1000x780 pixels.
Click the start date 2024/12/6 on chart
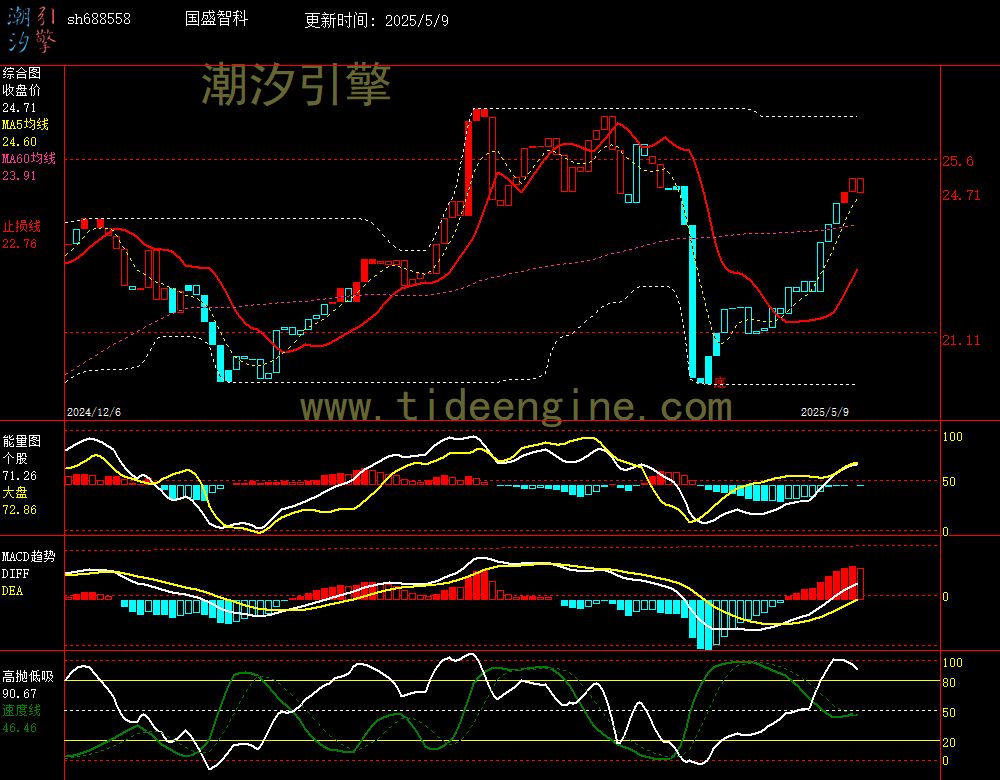coord(94,412)
